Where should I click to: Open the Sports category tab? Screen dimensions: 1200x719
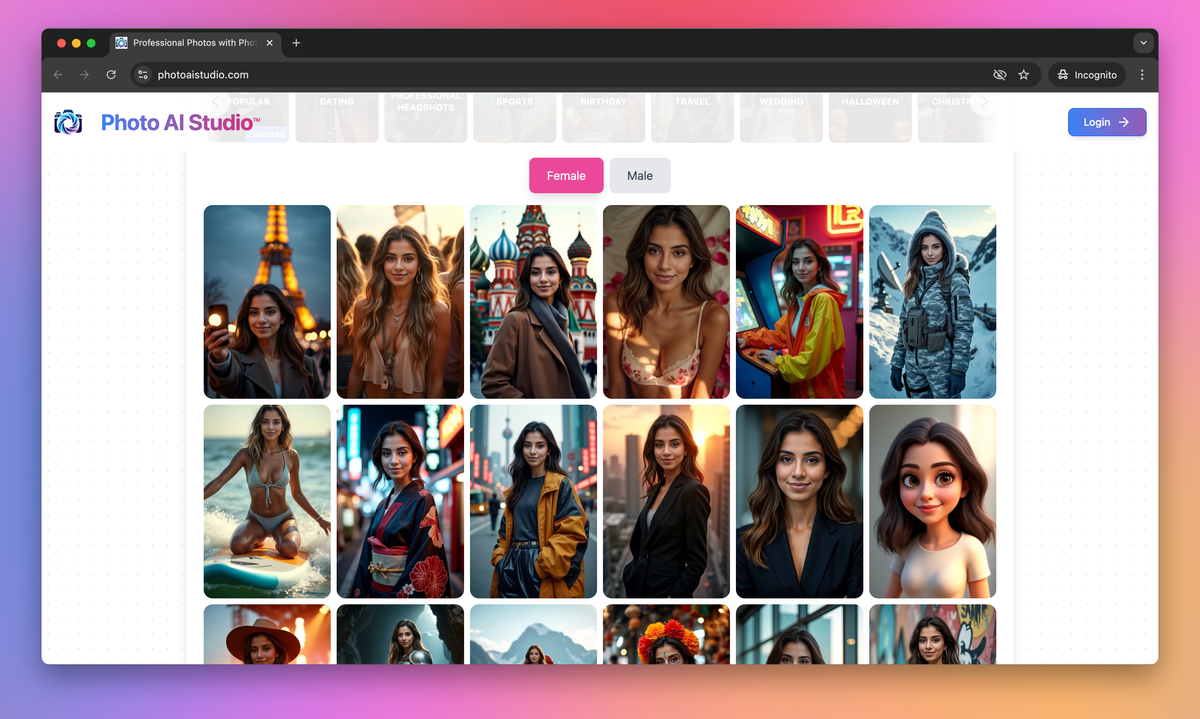pyautogui.click(x=515, y=117)
